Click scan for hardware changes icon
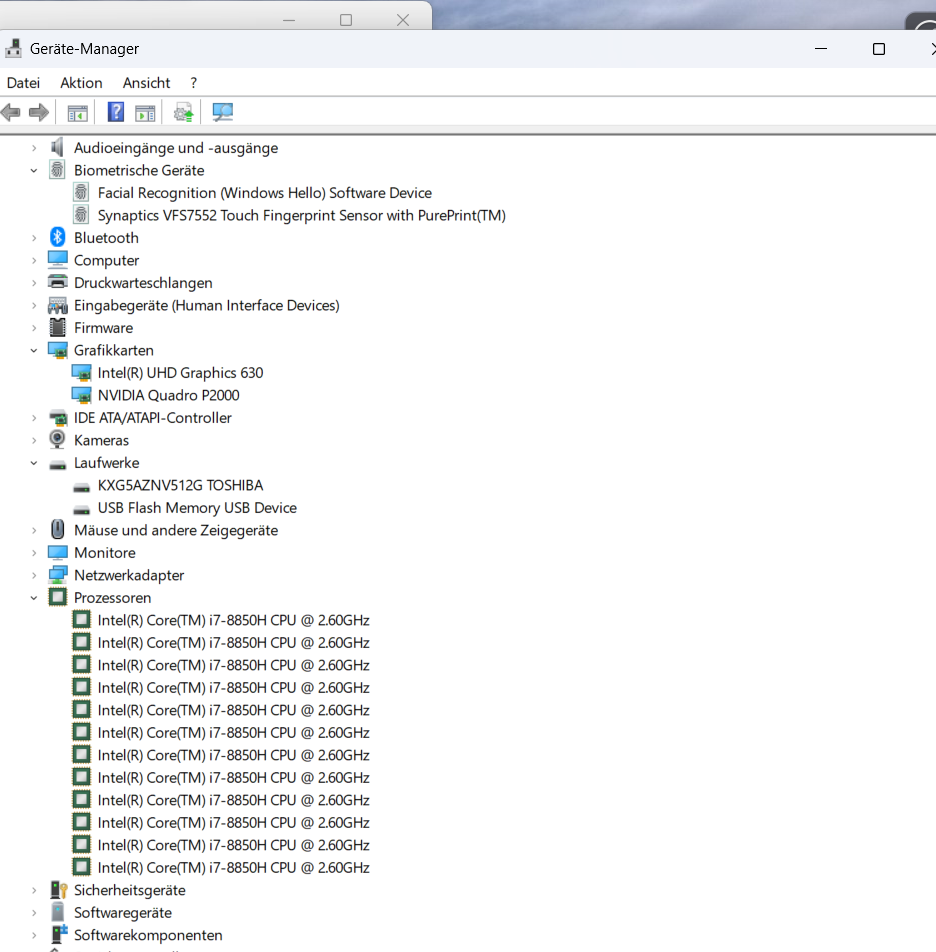This screenshot has height=952, width=936. pos(222,112)
